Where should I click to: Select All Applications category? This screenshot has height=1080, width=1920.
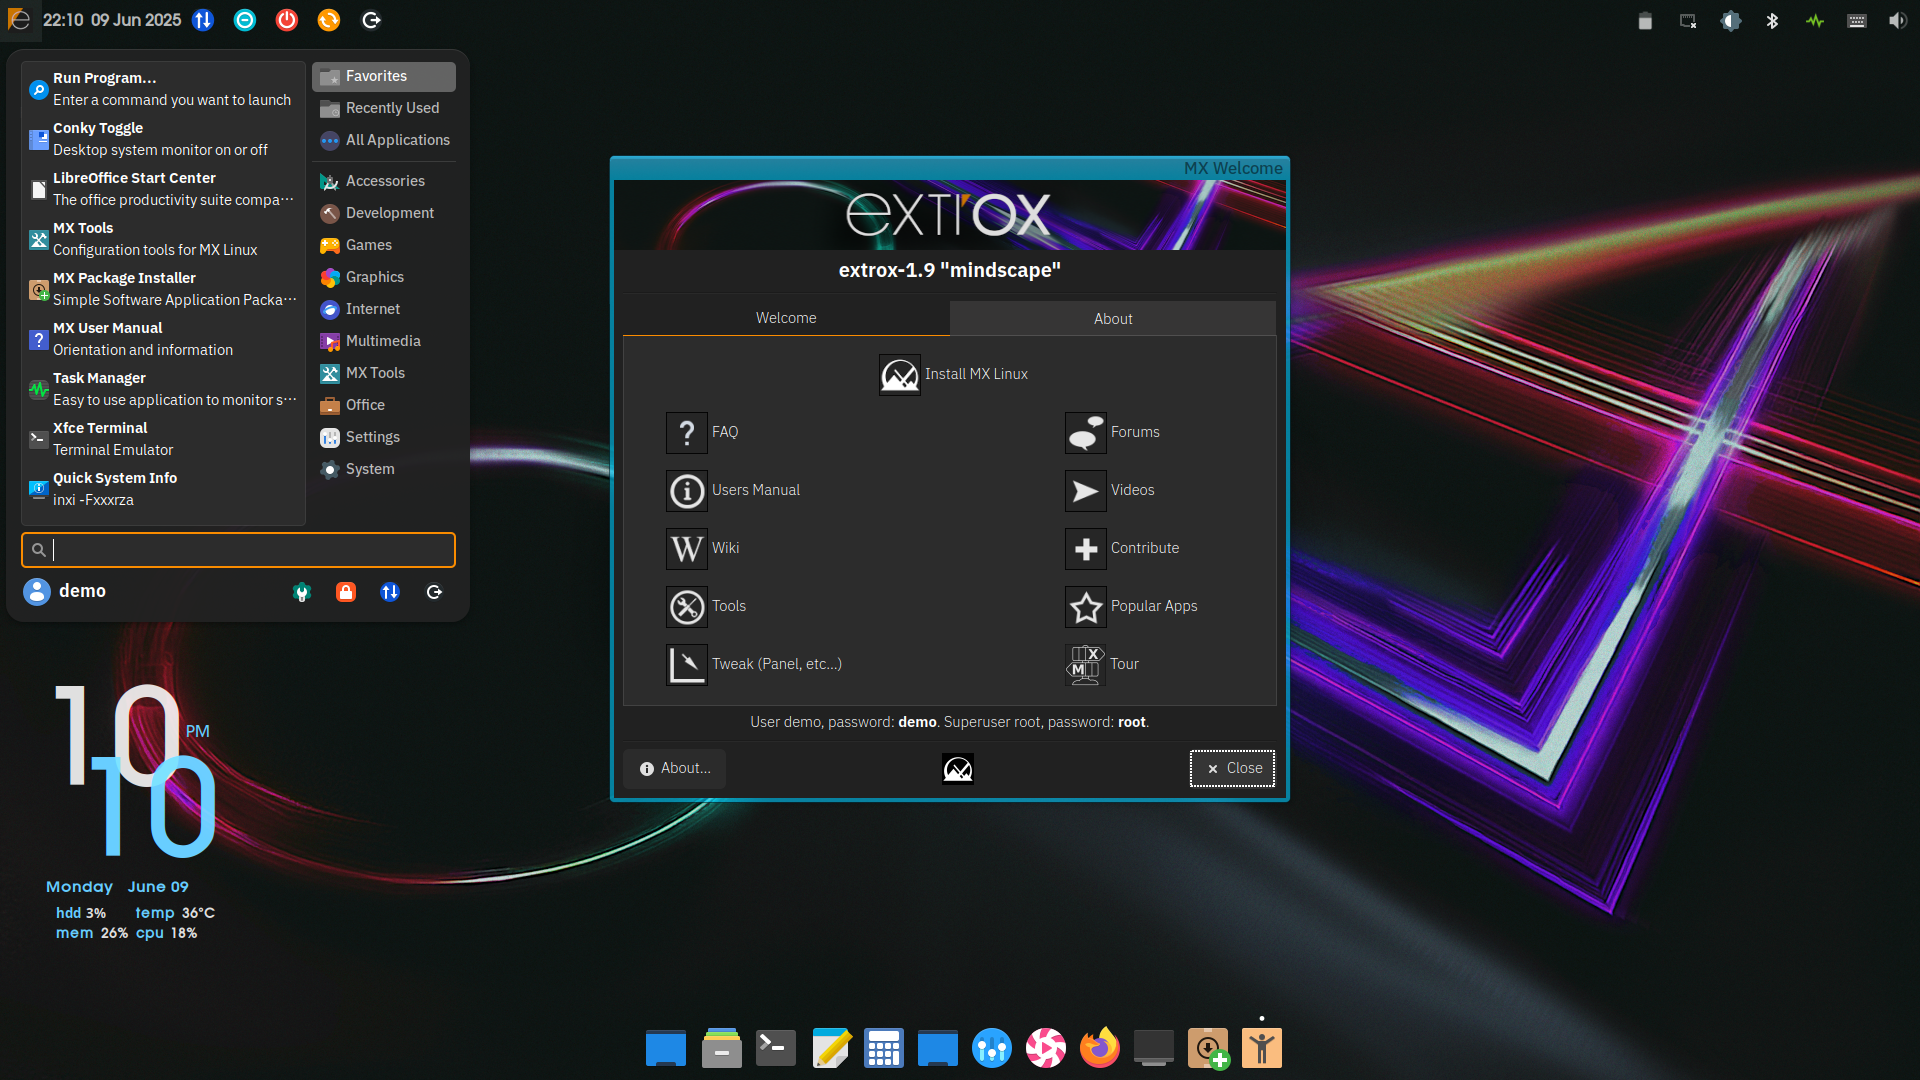384,140
